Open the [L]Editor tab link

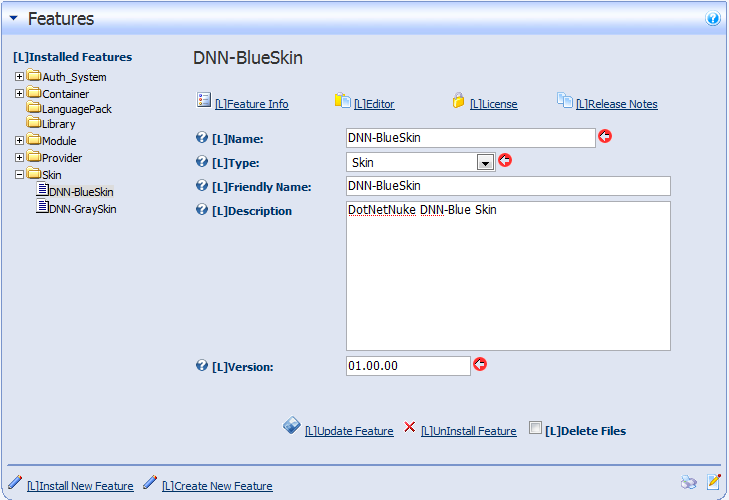coord(374,104)
